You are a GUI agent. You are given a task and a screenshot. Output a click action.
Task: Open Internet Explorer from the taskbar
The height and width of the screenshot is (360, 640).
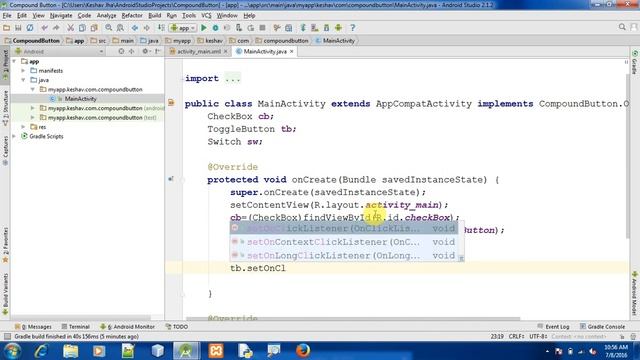41,351
